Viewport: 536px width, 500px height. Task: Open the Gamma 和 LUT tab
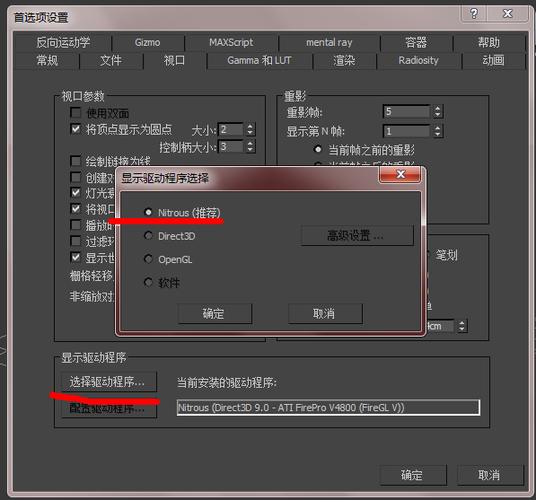[259, 60]
